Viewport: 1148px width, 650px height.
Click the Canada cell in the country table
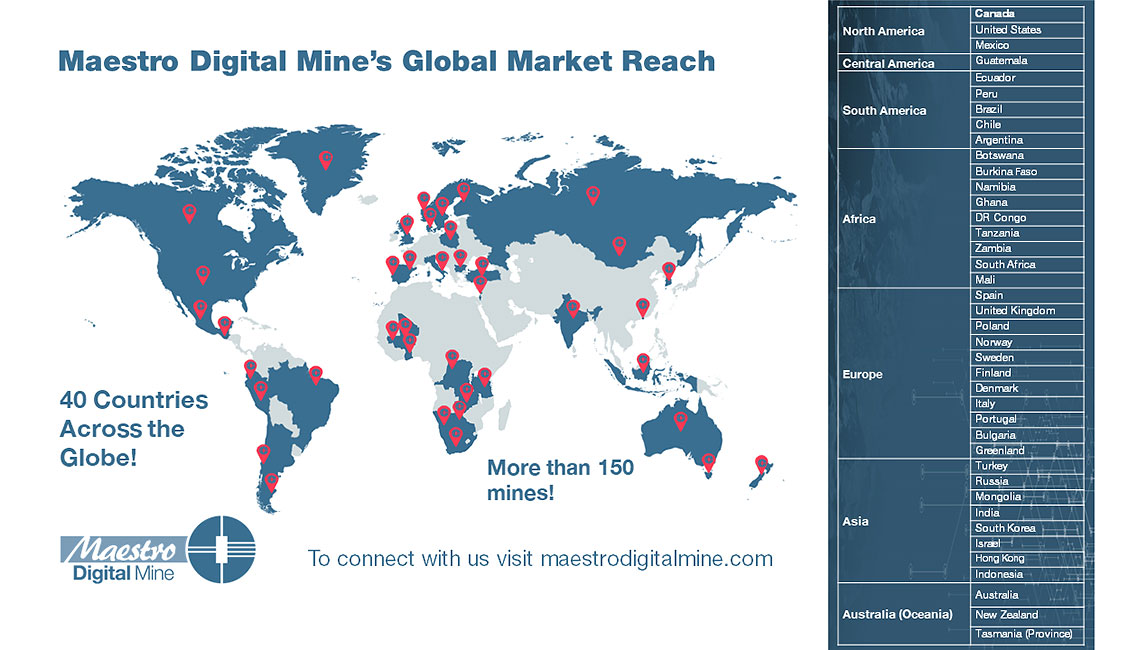[x=1027, y=14]
